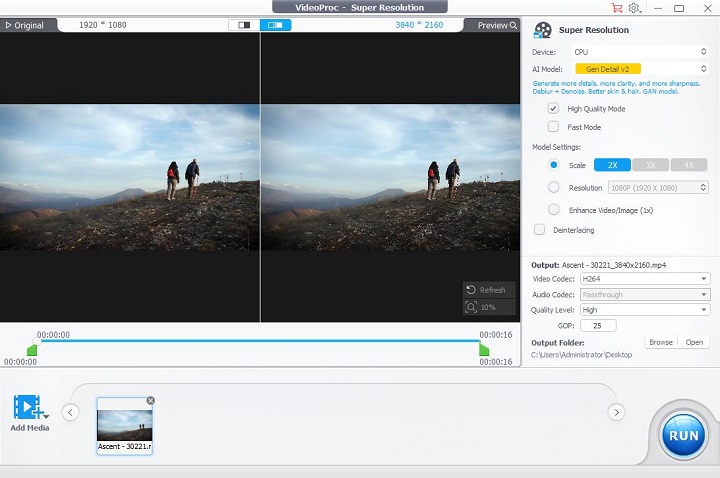Click the 10% zoom button
Screen dimensions: 720x478
tap(489, 307)
